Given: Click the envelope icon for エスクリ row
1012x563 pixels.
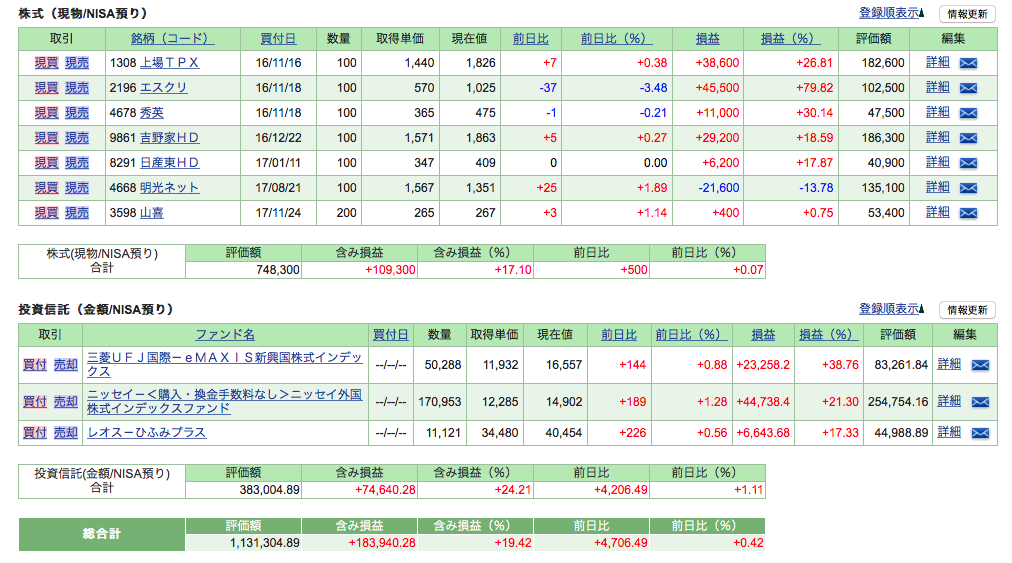Looking at the screenshot, I should click(x=968, y=88).
